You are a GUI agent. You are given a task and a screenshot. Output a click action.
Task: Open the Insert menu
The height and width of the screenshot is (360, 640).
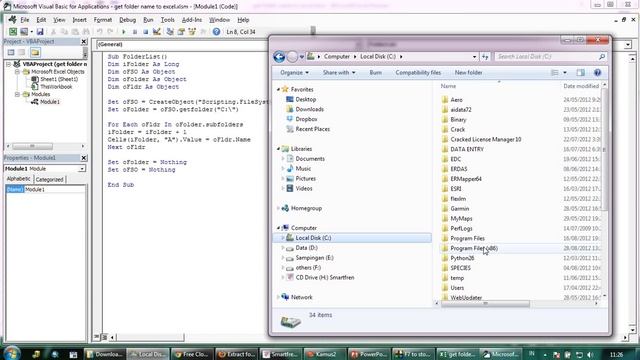pyautogui.click(x=79, y=20)
